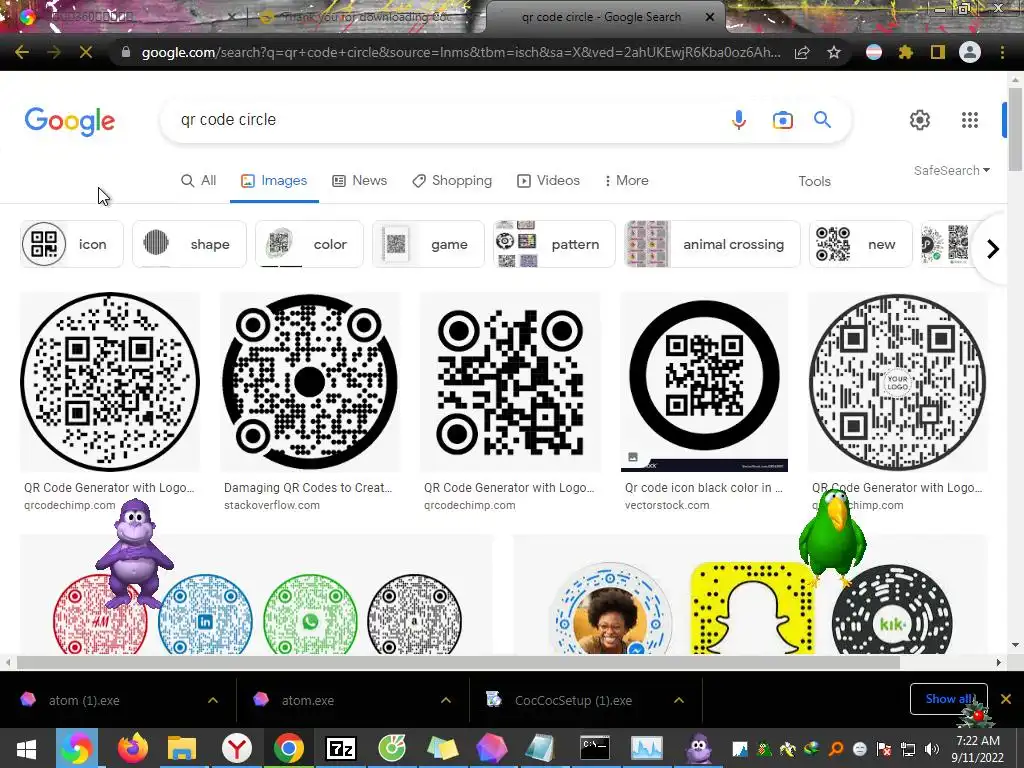Expand the More search options
The image size is (1024, 768).
pos(627,181)
